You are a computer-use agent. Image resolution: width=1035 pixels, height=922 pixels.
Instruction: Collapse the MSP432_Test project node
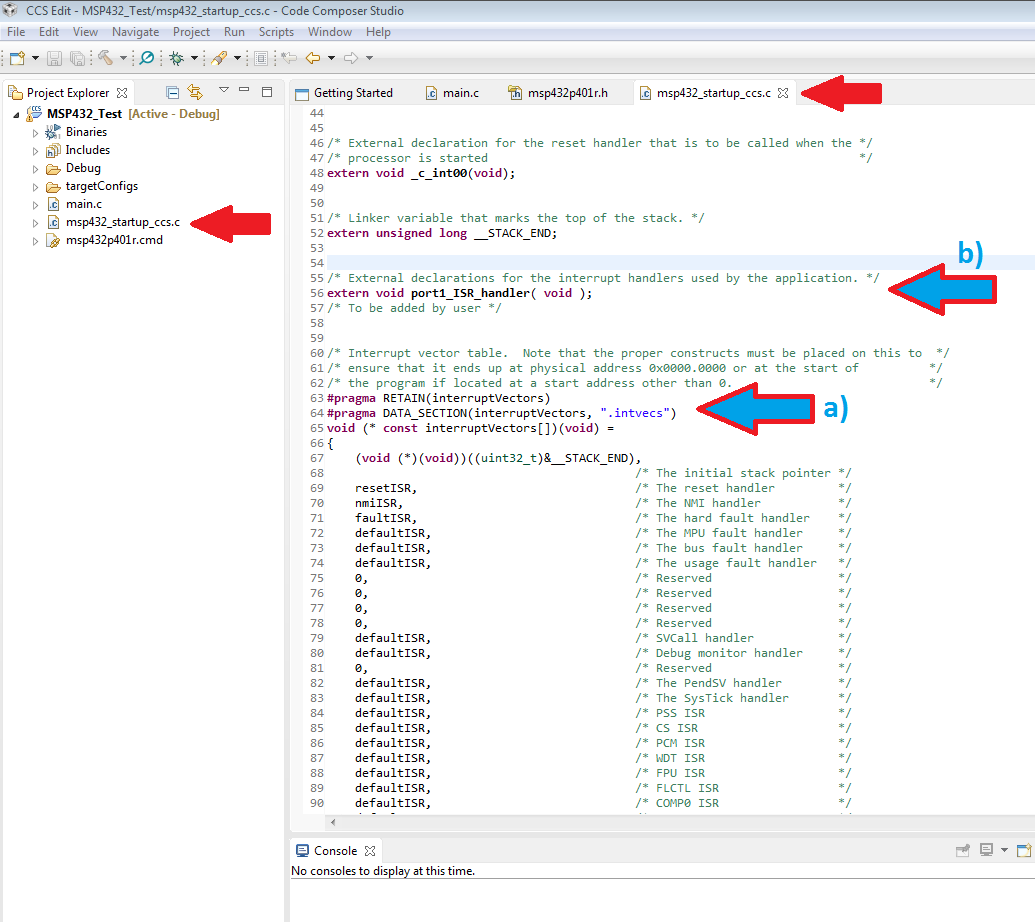point(17,115)
